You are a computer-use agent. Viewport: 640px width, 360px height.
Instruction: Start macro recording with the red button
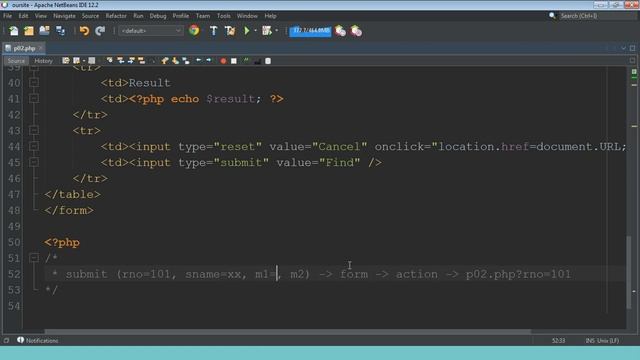click(223, 61)
